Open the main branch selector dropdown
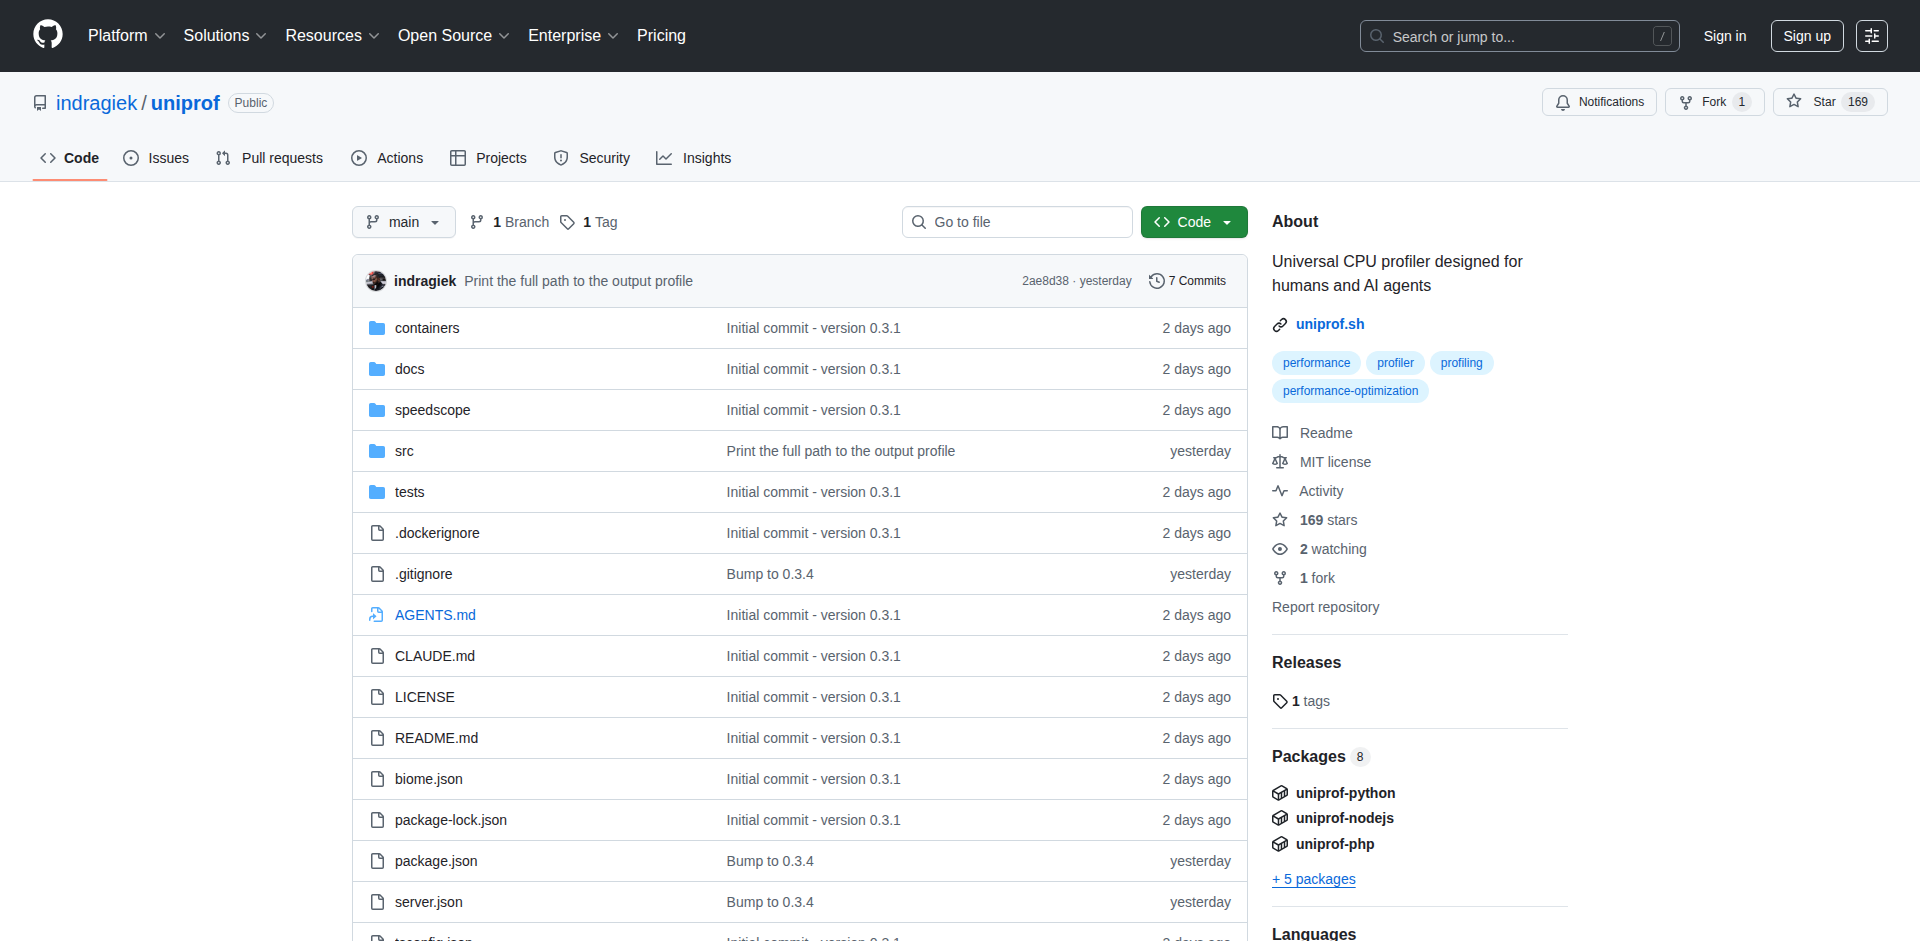This screenshot has height=941, width=1920. pyautogui.click(x=404, y=222)
